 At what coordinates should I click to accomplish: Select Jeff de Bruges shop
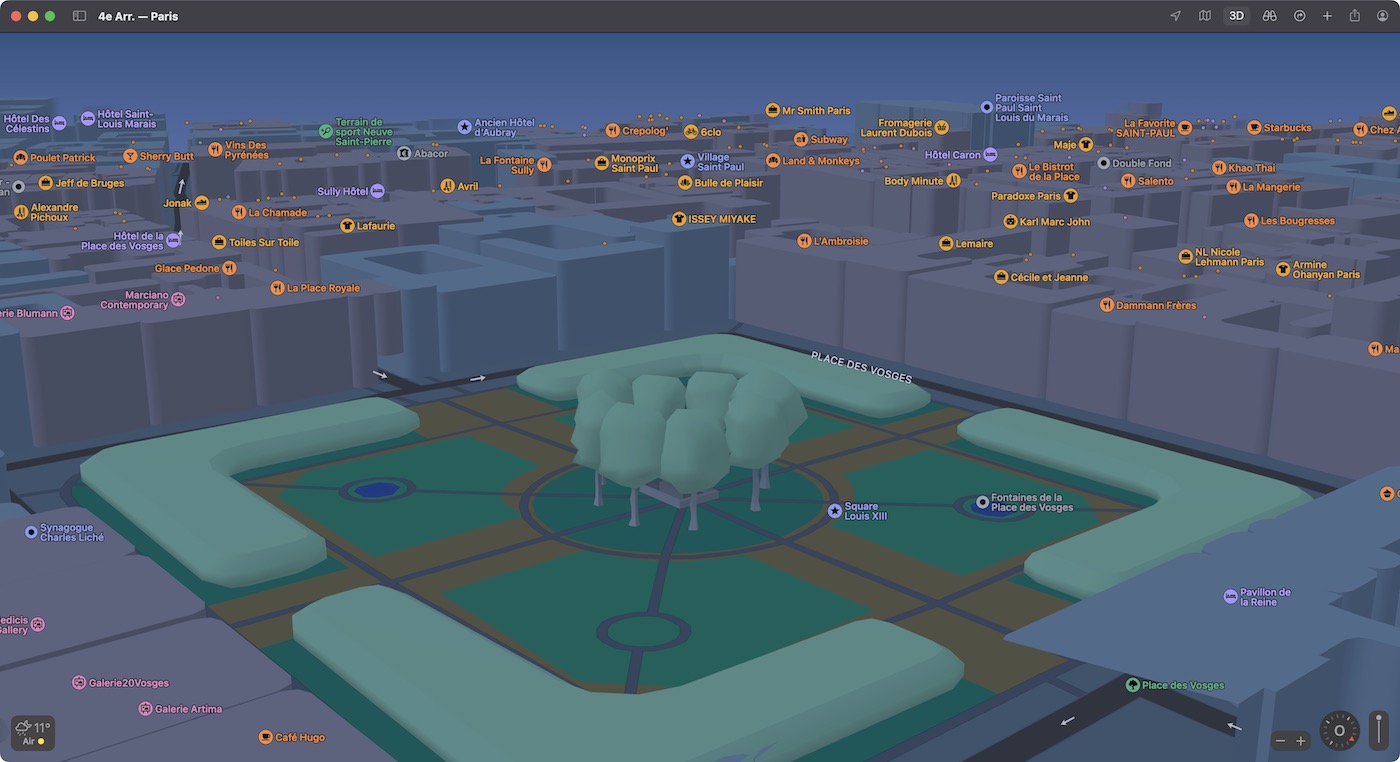click(x=45, y=183)
